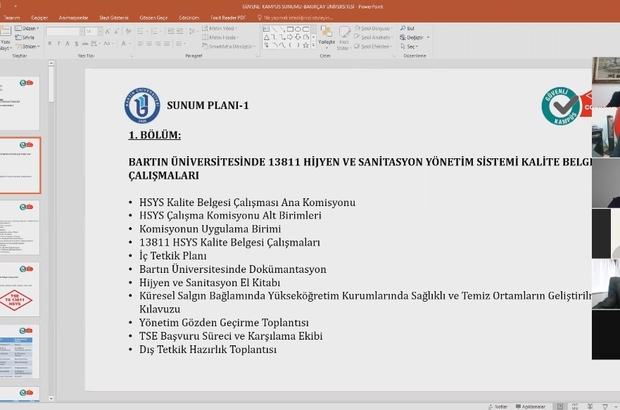Viewport: 620px width, 410px height.
Task: Toggle bold (K) formatting
Action: (50, 43)
